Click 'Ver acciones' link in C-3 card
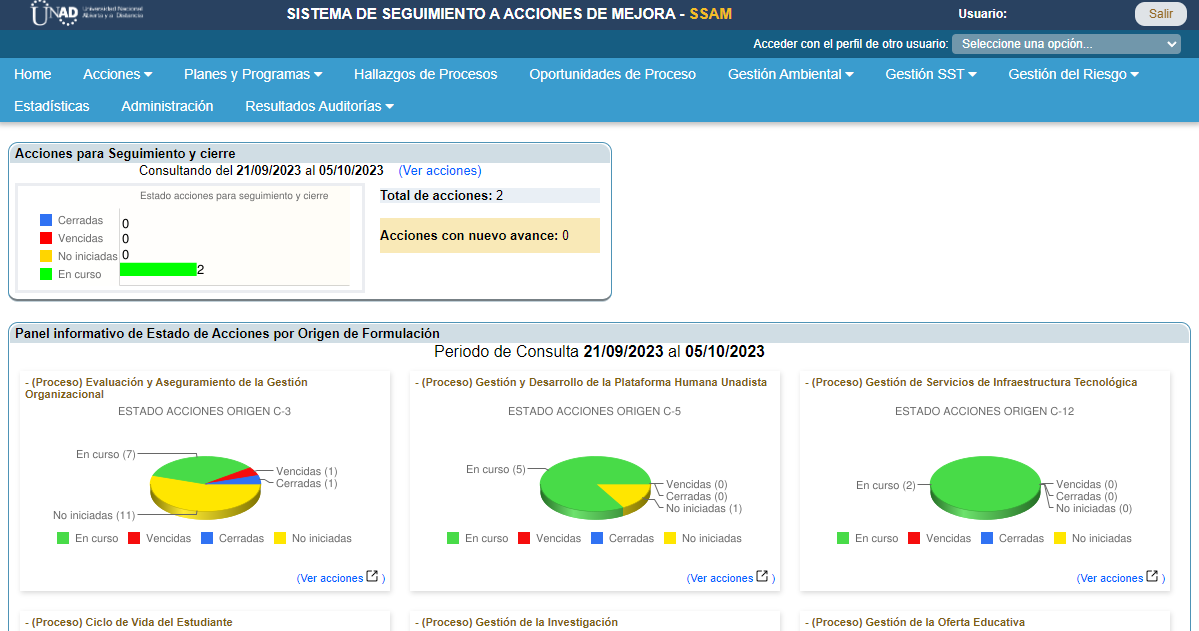The height and width of the screenshot is (631, 1199). (331, 578)
